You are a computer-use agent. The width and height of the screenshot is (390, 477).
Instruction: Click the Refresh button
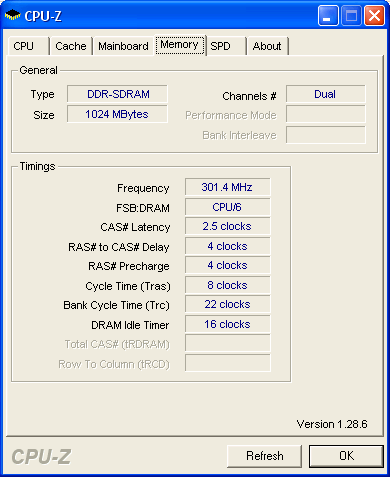[265, 456]
